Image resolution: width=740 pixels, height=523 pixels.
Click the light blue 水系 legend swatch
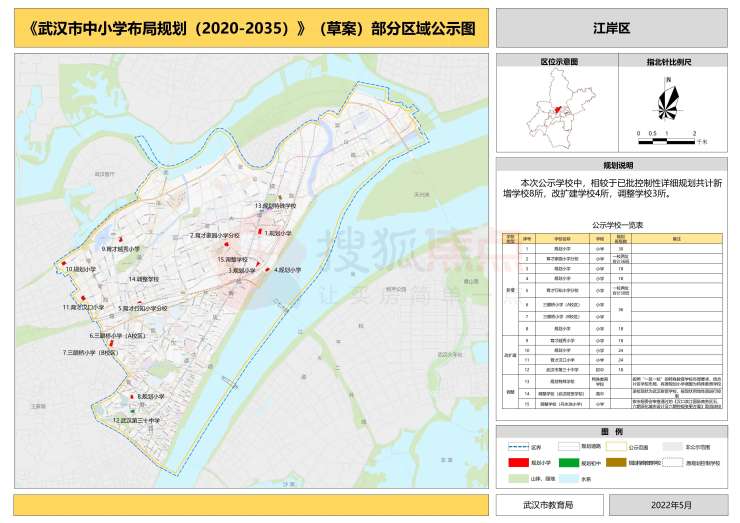(569, 478)
